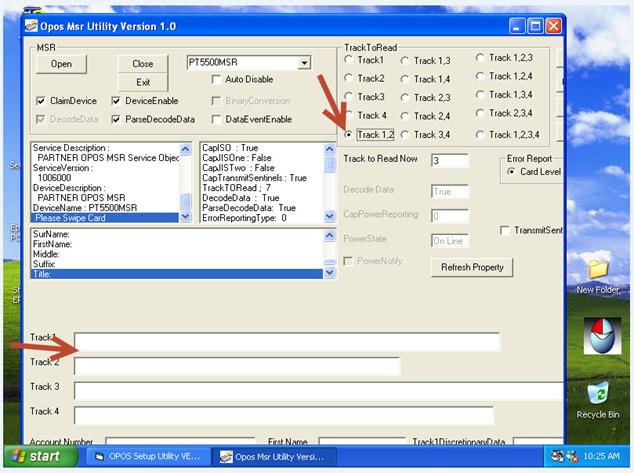Image resolution: width=634 pixels, height=473 pixels.
Task: Click the Windows start button
Action: coord(40,456)
